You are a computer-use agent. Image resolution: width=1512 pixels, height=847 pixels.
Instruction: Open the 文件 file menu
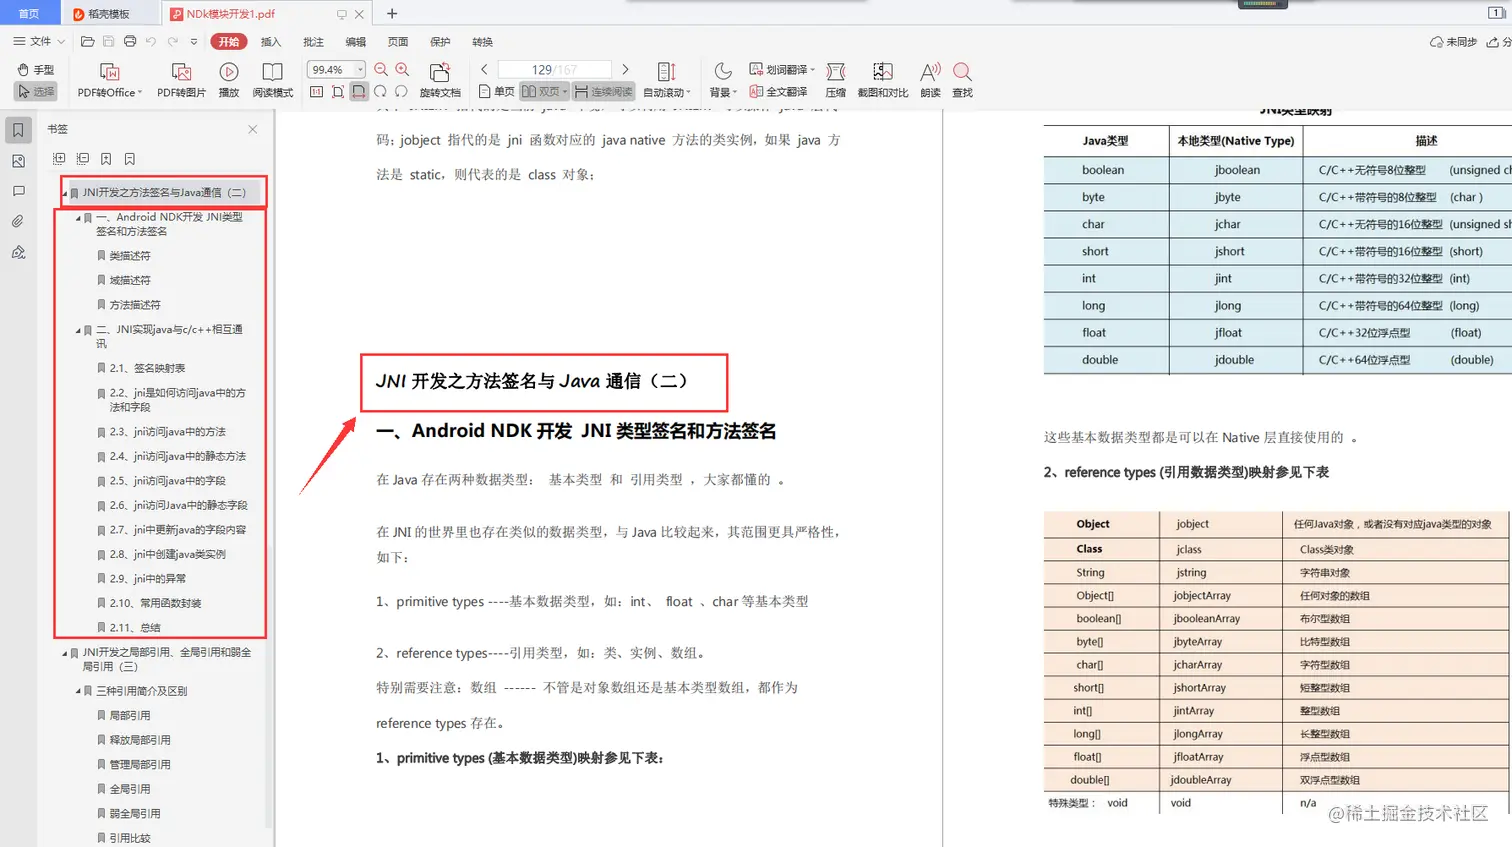[x=38, y=41]
